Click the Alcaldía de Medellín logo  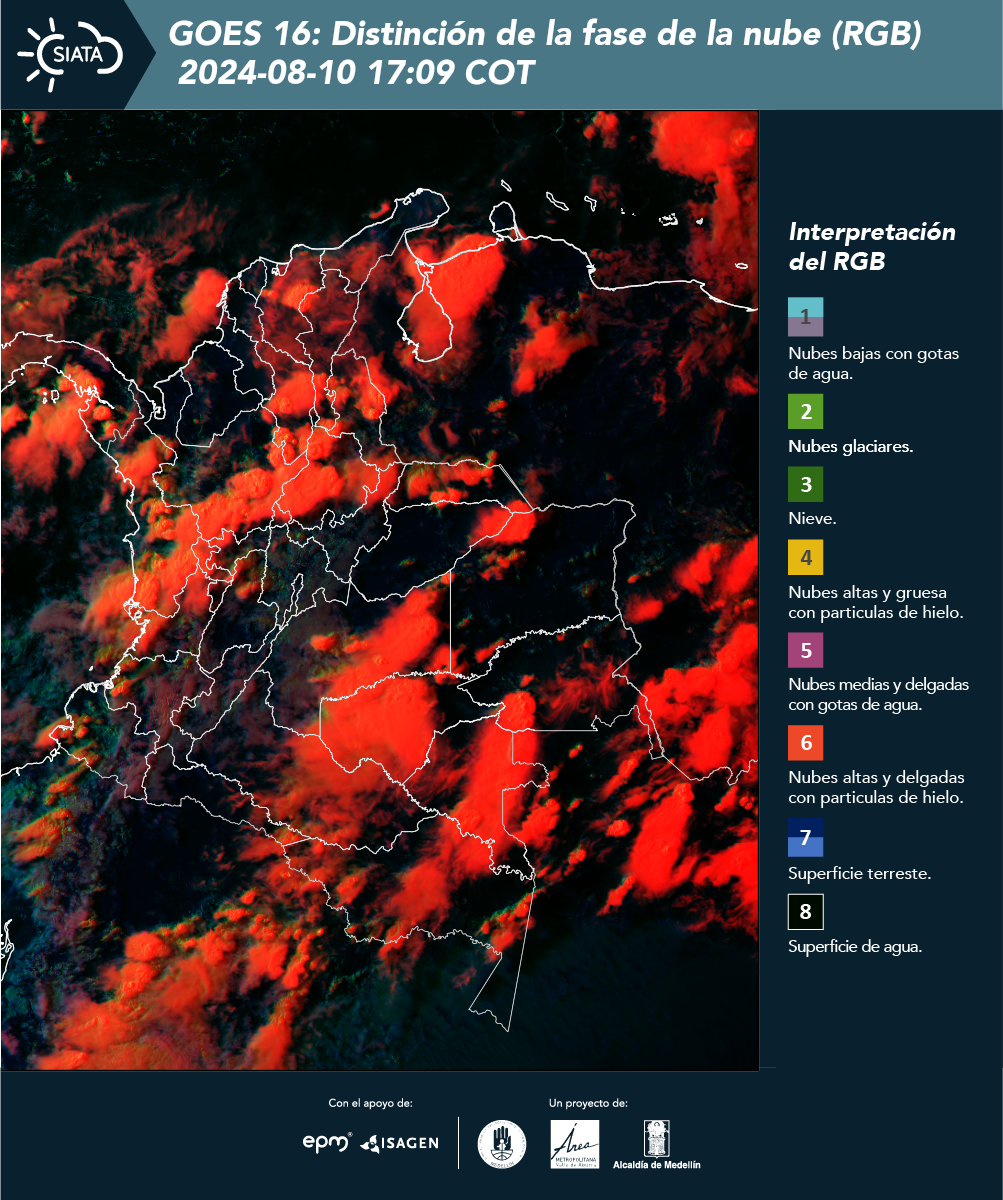[657, 1145]
